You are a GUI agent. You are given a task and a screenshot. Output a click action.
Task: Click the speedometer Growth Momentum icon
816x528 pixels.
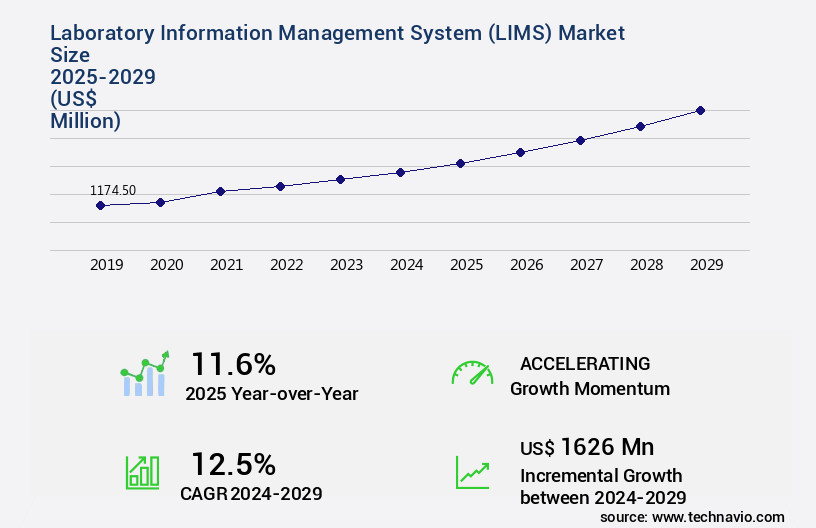coord(472,374)
